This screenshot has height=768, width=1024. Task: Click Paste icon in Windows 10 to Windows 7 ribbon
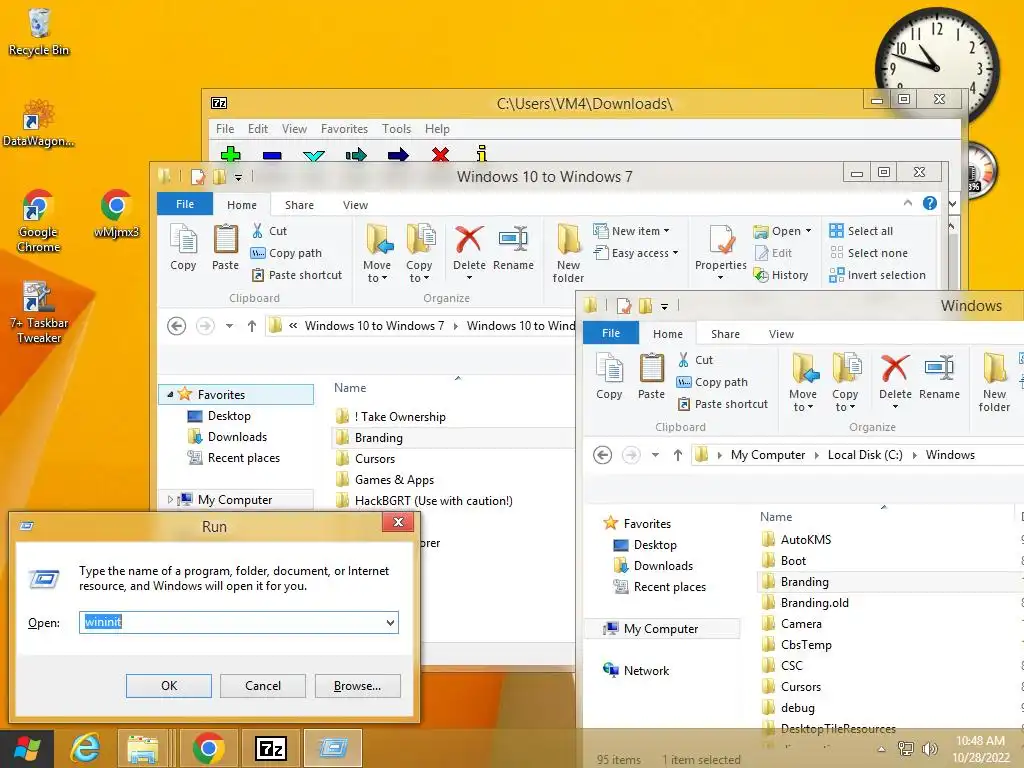tap(225, 247)
